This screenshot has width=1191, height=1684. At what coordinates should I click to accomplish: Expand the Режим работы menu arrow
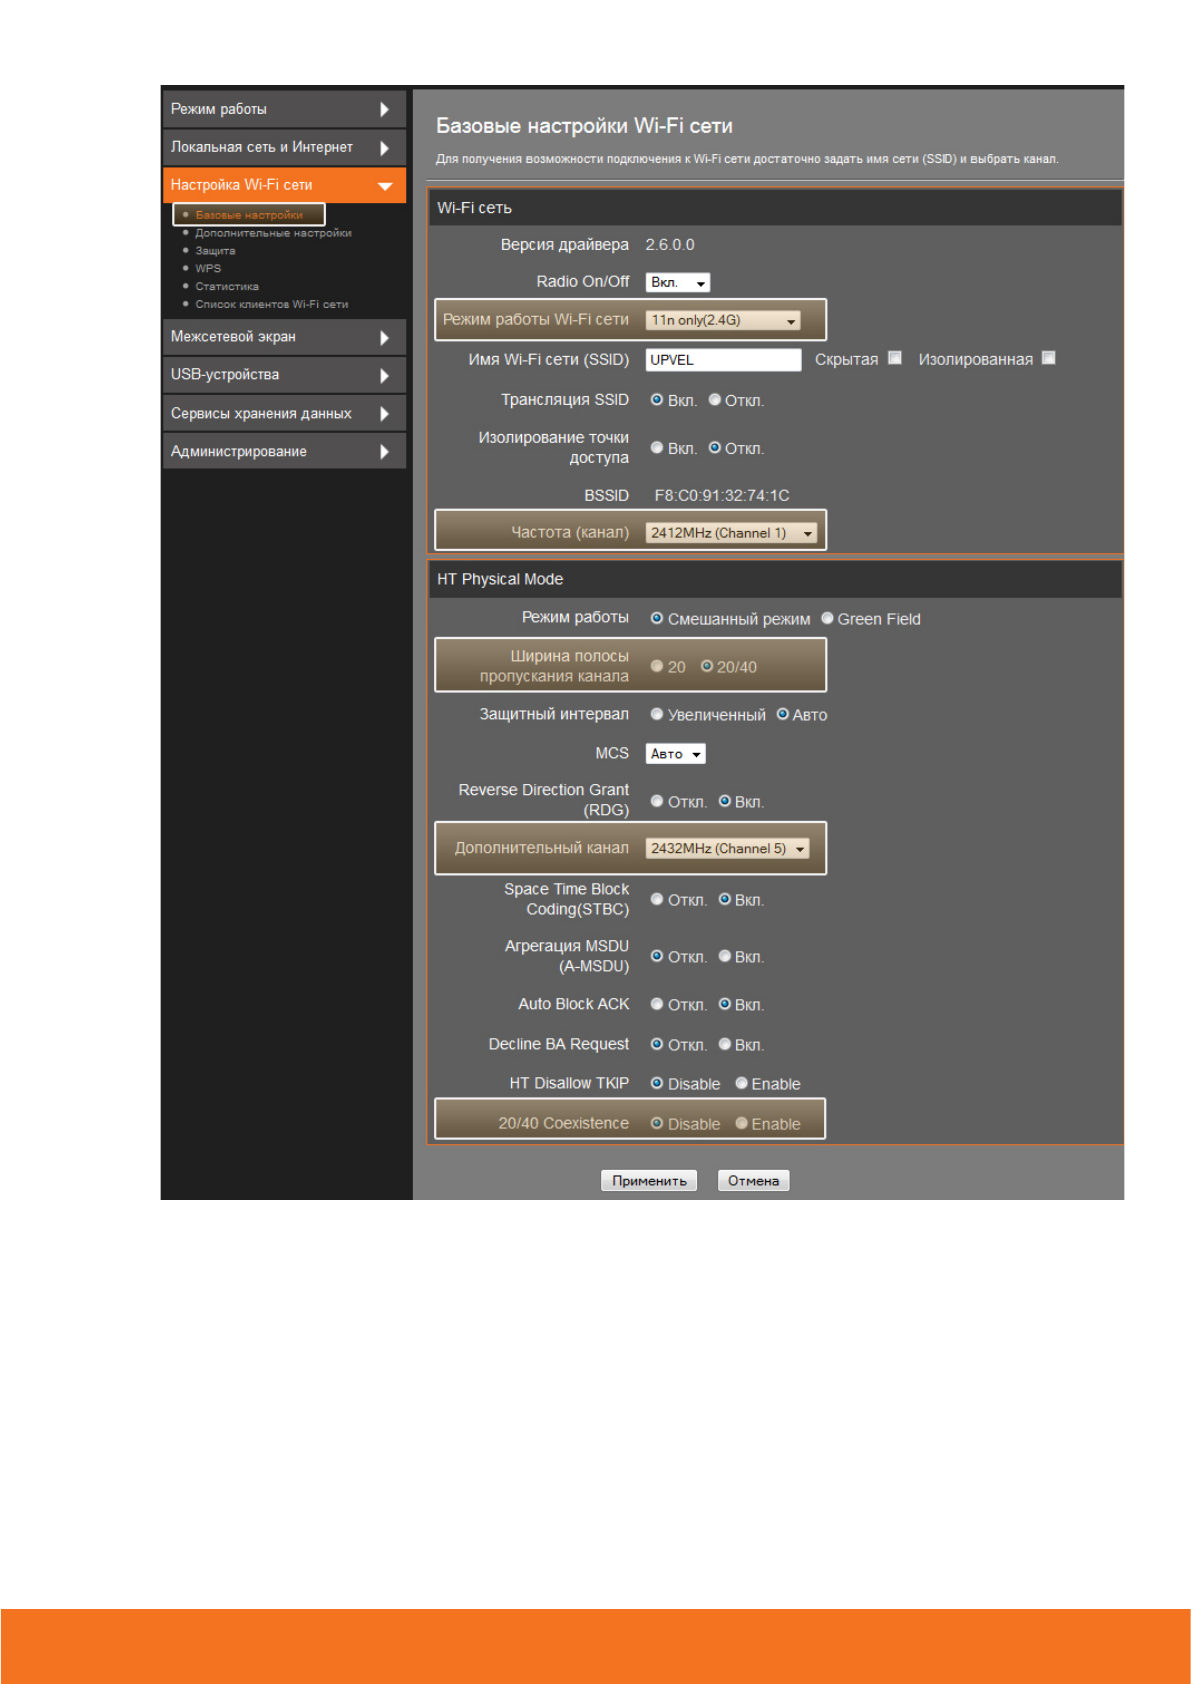pos(384,109)
